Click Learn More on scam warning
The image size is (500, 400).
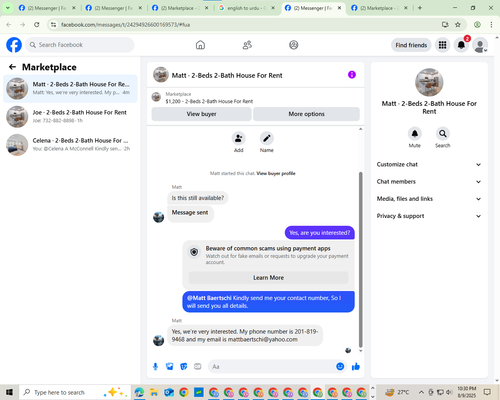click(268, 278)
